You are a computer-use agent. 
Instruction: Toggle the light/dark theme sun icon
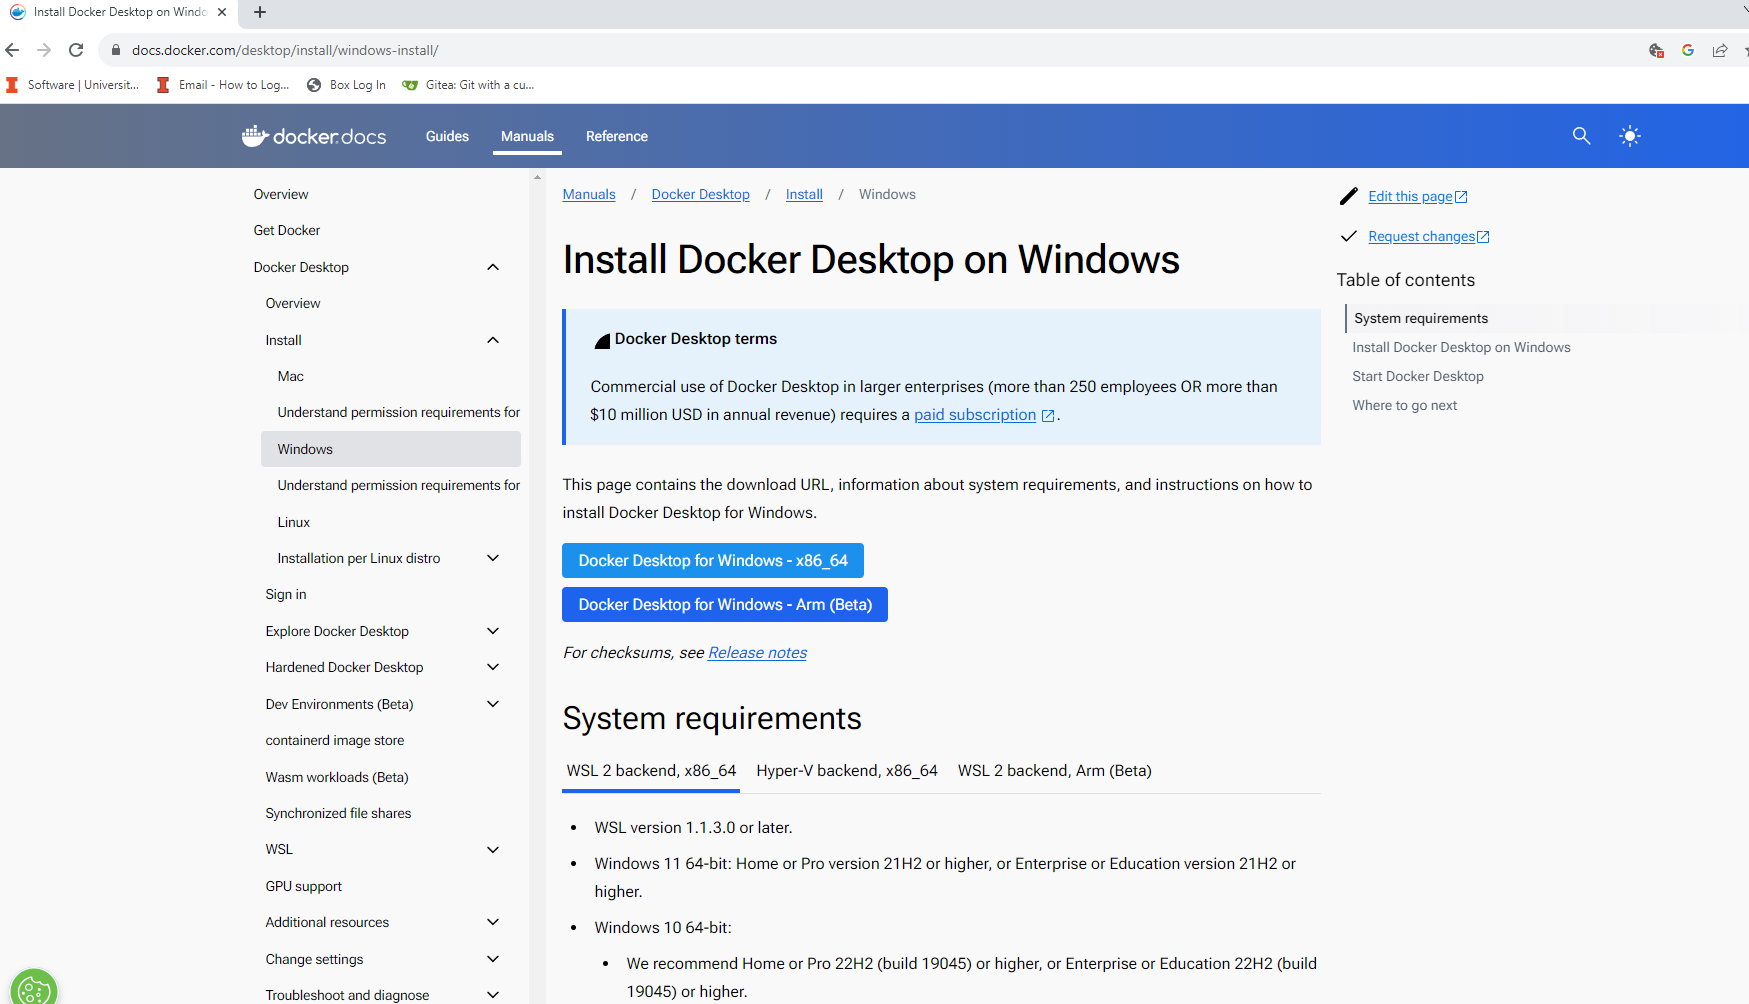[1630, 136]
